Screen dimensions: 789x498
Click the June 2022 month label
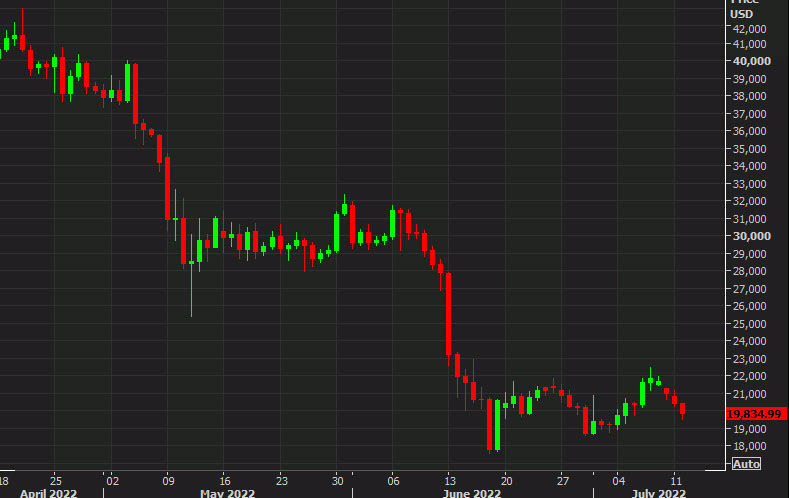473,491
